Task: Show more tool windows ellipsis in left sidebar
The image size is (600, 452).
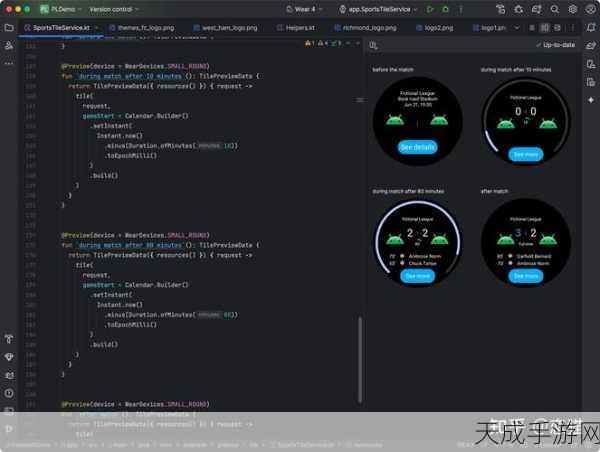Action: [9, 64]
